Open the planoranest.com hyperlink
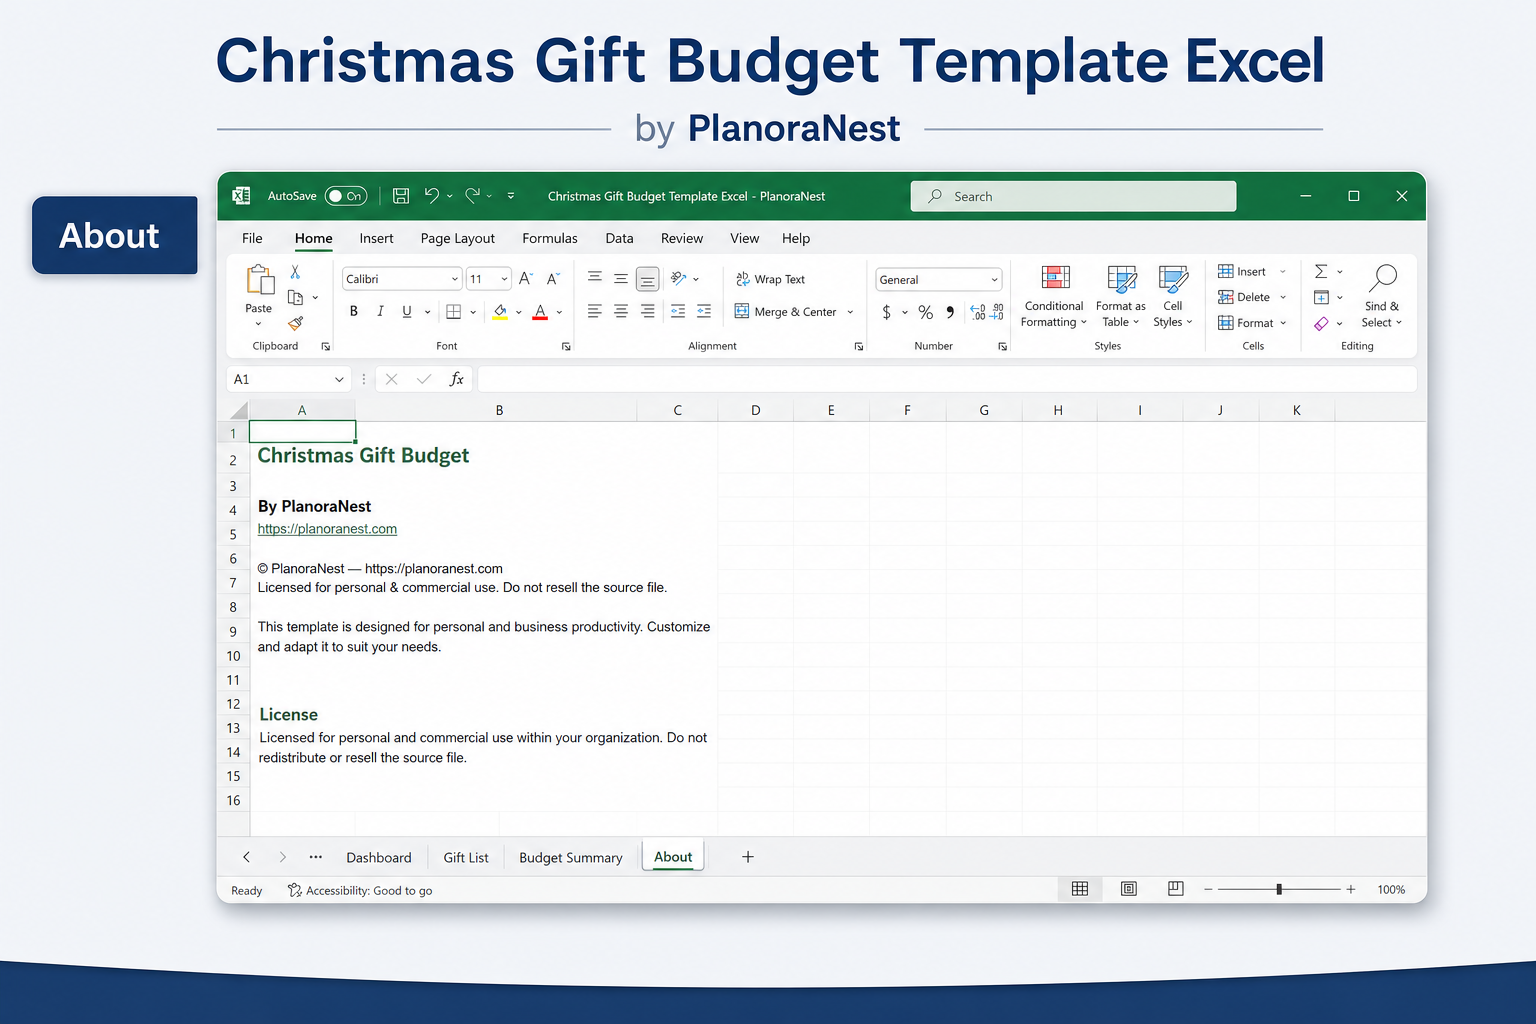 pyautogui.click(x=327, y=529)
